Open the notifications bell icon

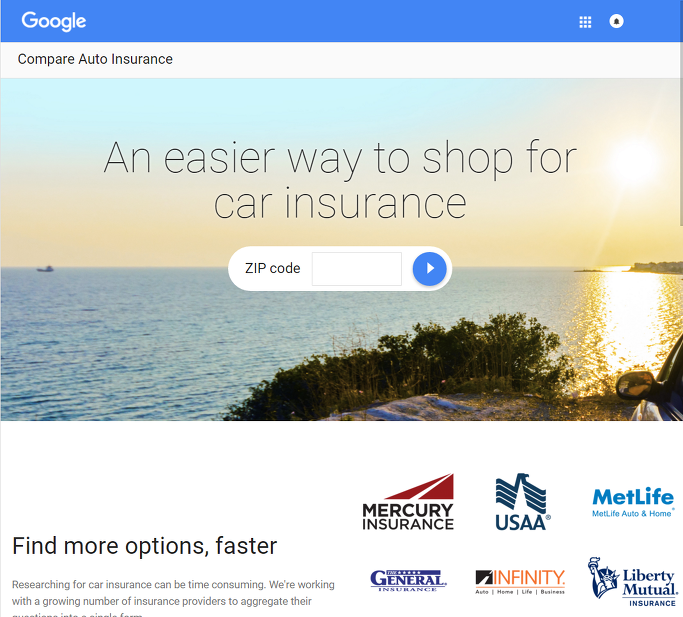616,21
